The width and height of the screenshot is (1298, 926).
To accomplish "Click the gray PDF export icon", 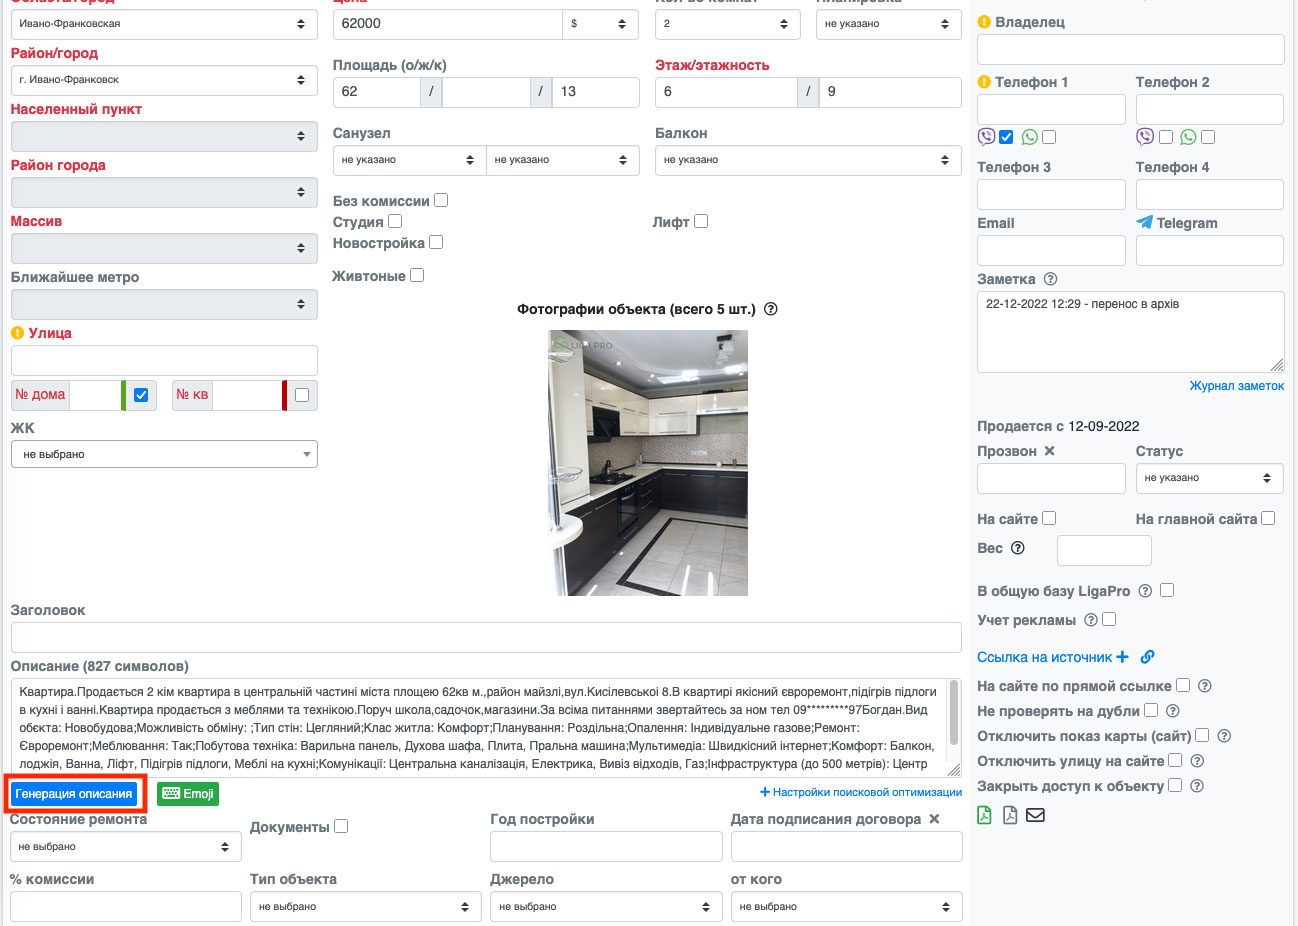I will [x=1010, y=815].
